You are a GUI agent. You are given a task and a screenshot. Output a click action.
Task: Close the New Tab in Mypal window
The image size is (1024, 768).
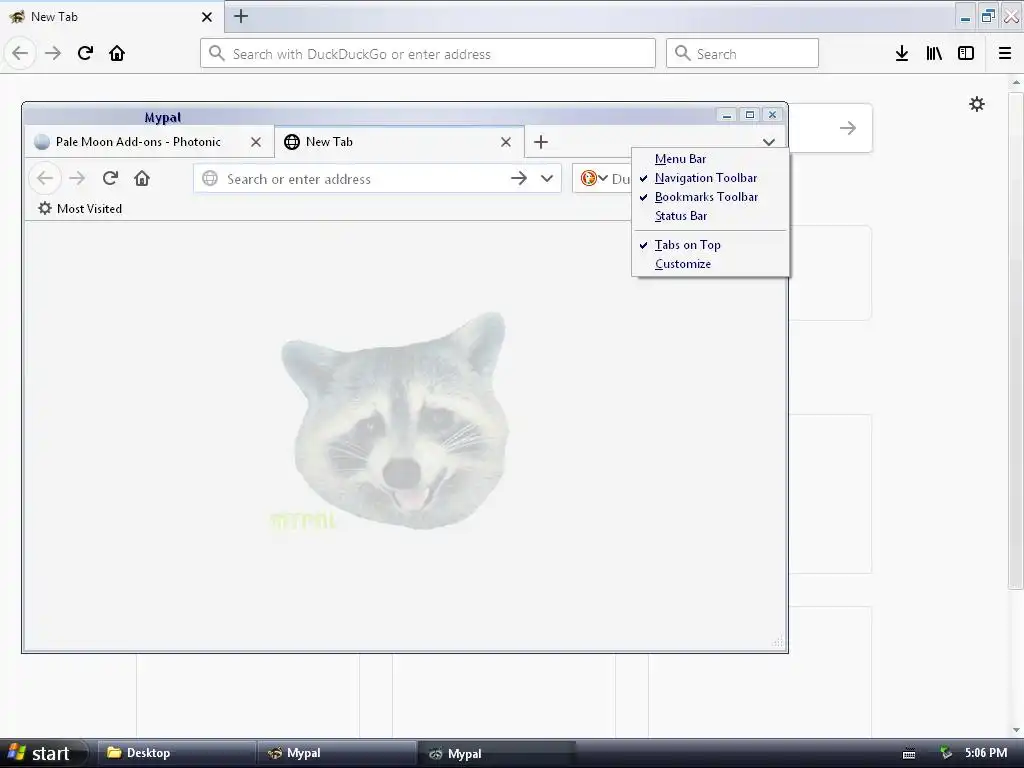tap(505, 142)
